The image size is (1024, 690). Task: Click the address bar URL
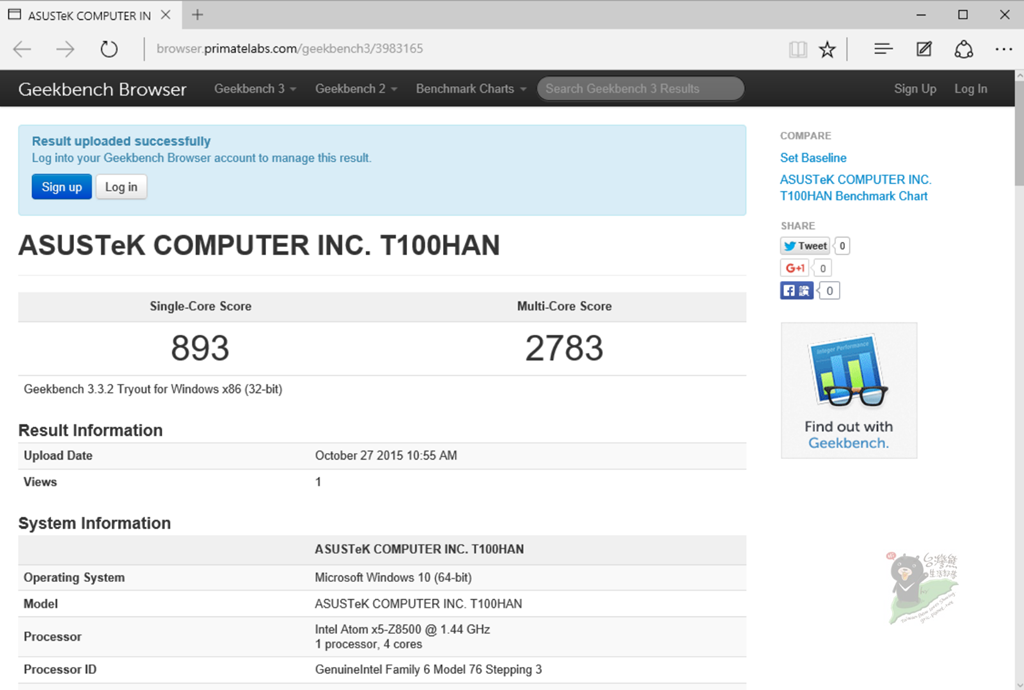click(x=289, y=49)
